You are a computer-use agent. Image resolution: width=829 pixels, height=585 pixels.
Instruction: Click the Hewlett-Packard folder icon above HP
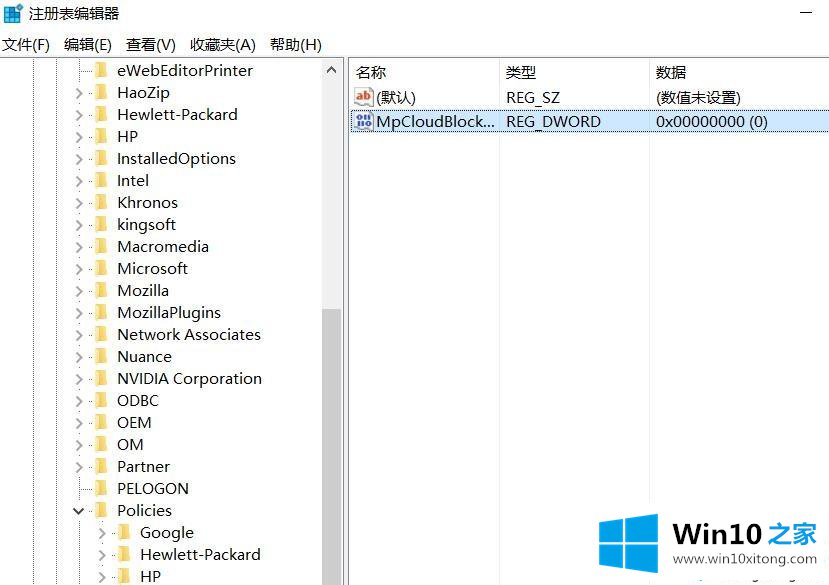pos(102,114)
